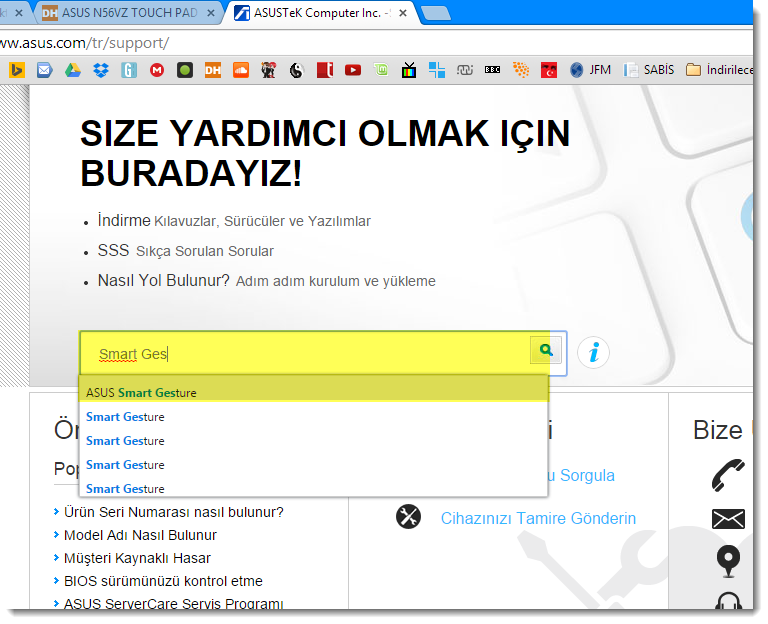
Task: Click the envelope email contact icon
Action: (728, 519)
